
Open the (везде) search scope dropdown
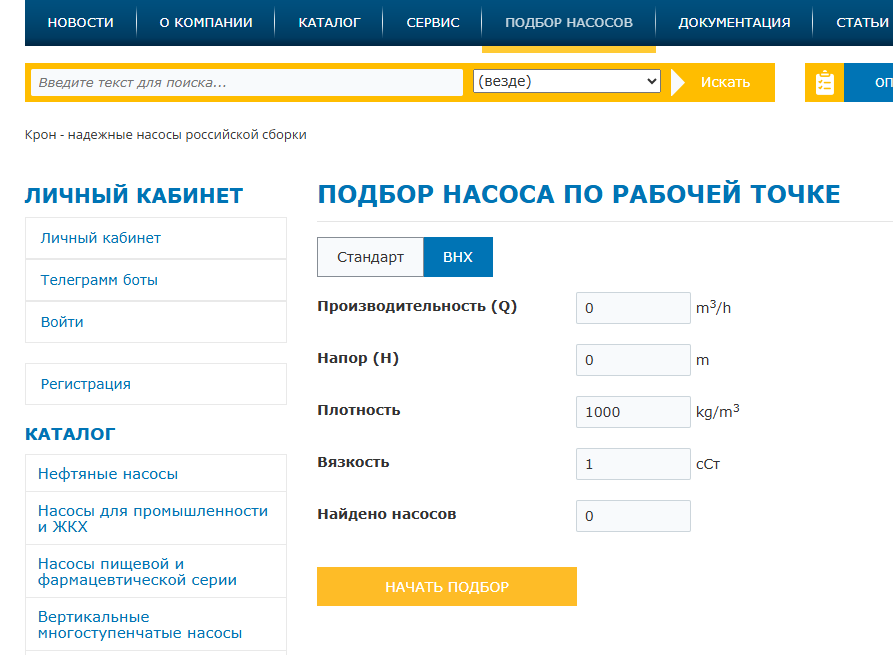567,82
